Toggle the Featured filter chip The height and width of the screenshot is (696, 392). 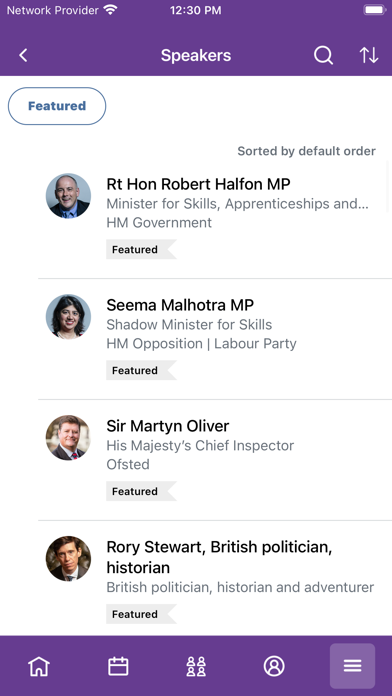pos(57,106)
